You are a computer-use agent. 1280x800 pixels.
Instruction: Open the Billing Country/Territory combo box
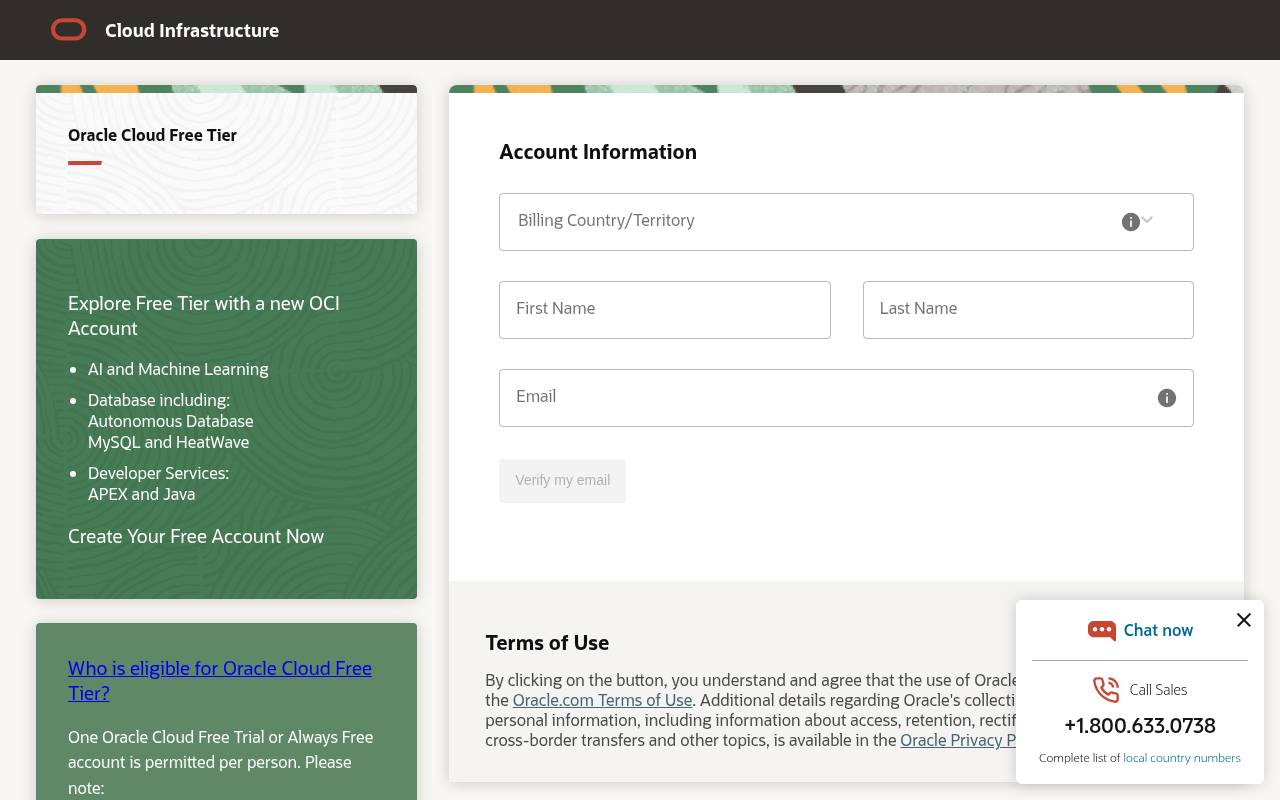(846, 222)
